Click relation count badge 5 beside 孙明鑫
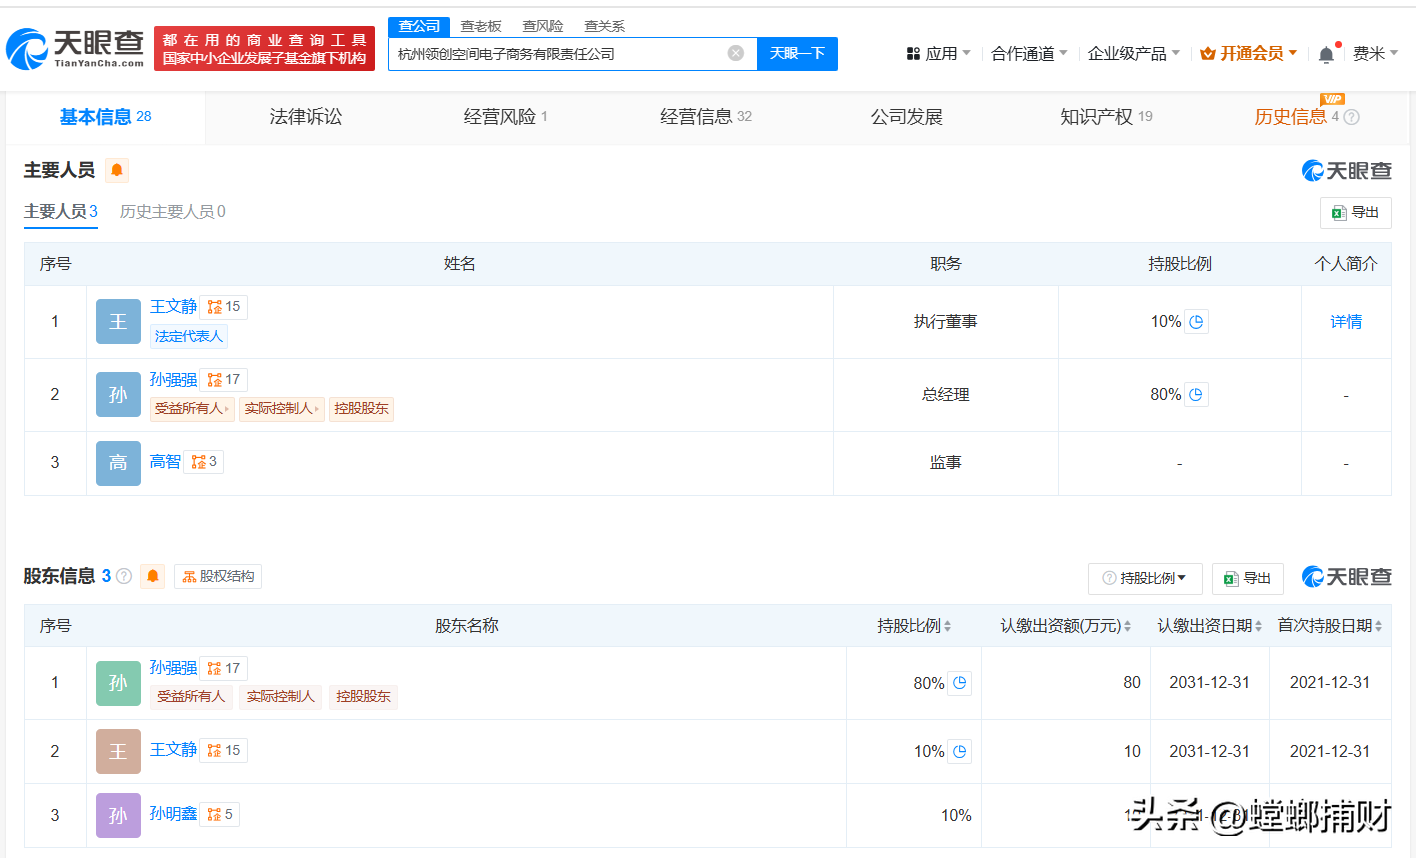Image resolution: width=1416 pixels, height=858 pixels. pyautogui.click(x=220, y=814)
